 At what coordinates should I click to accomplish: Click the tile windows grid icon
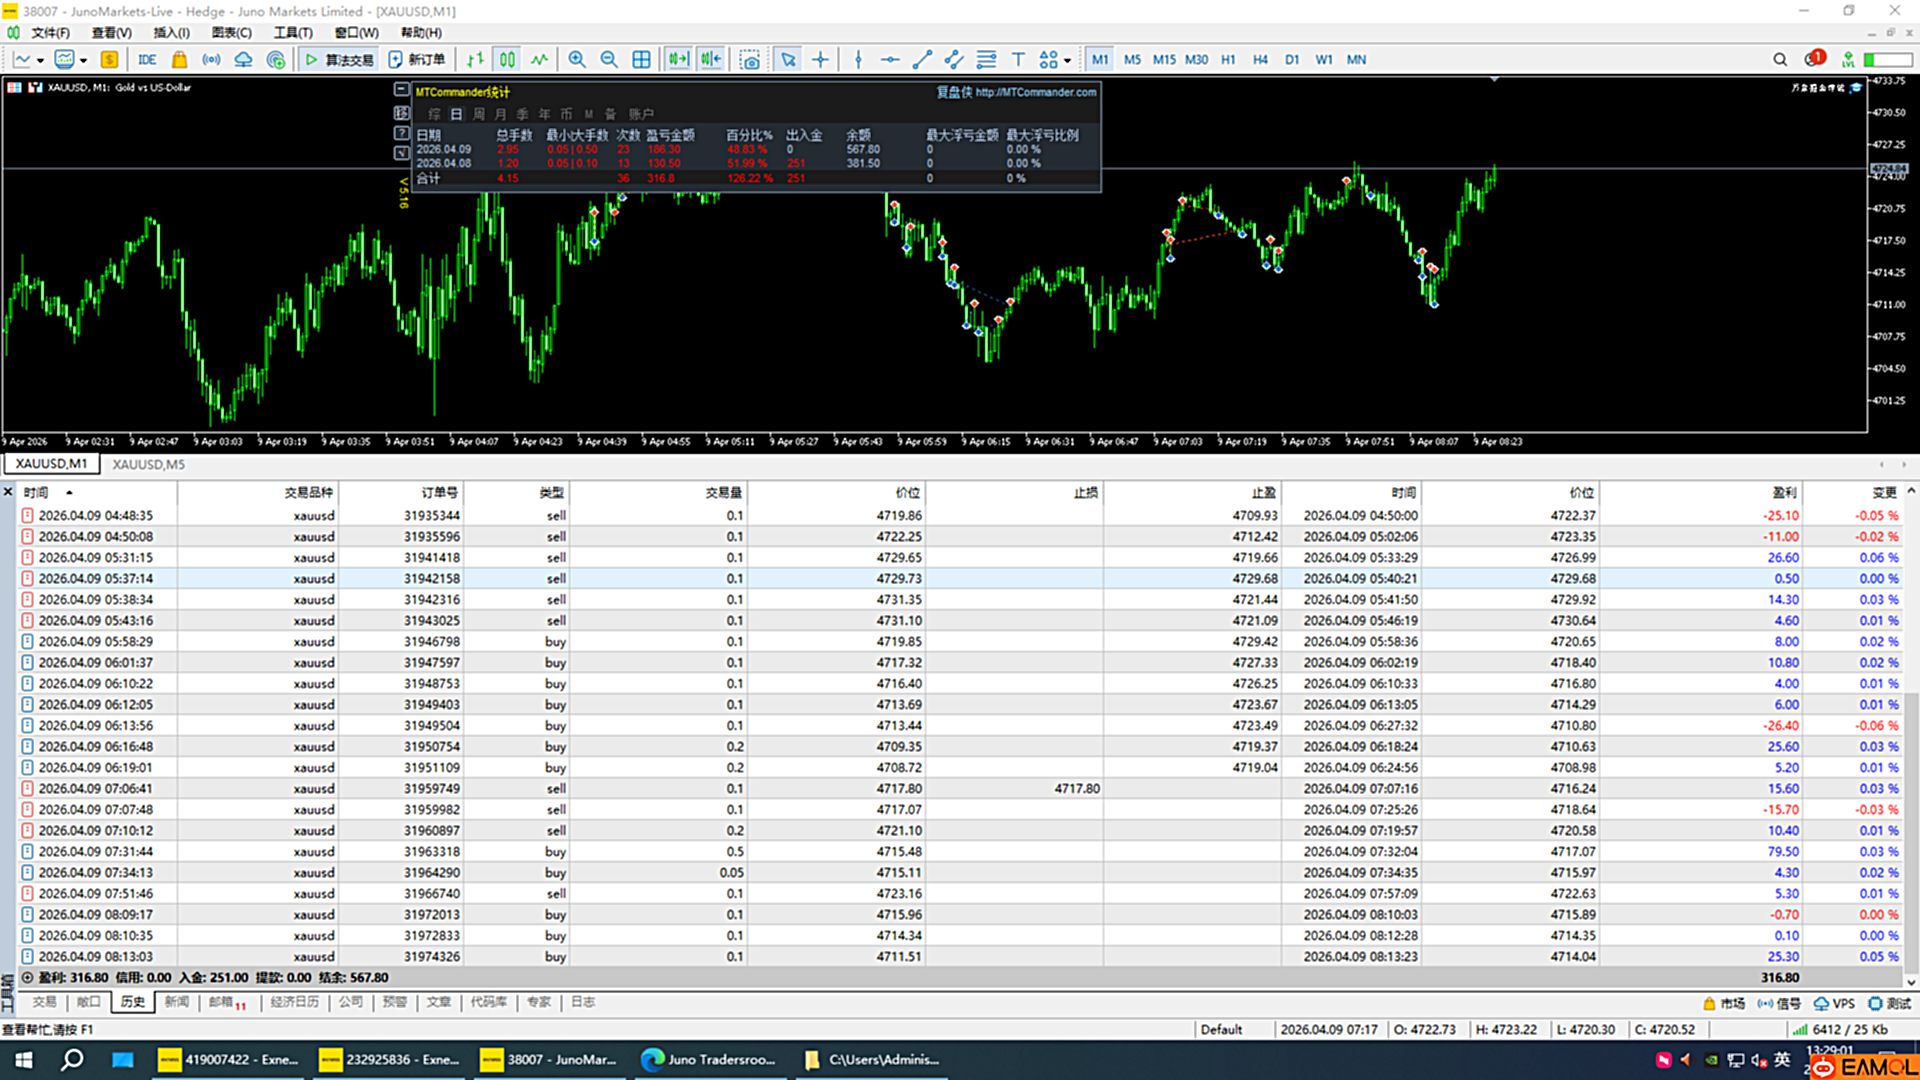641,60
